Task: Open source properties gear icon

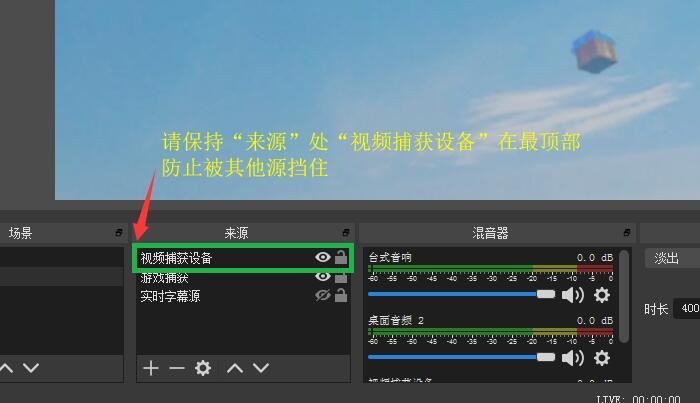Action: 203,368
